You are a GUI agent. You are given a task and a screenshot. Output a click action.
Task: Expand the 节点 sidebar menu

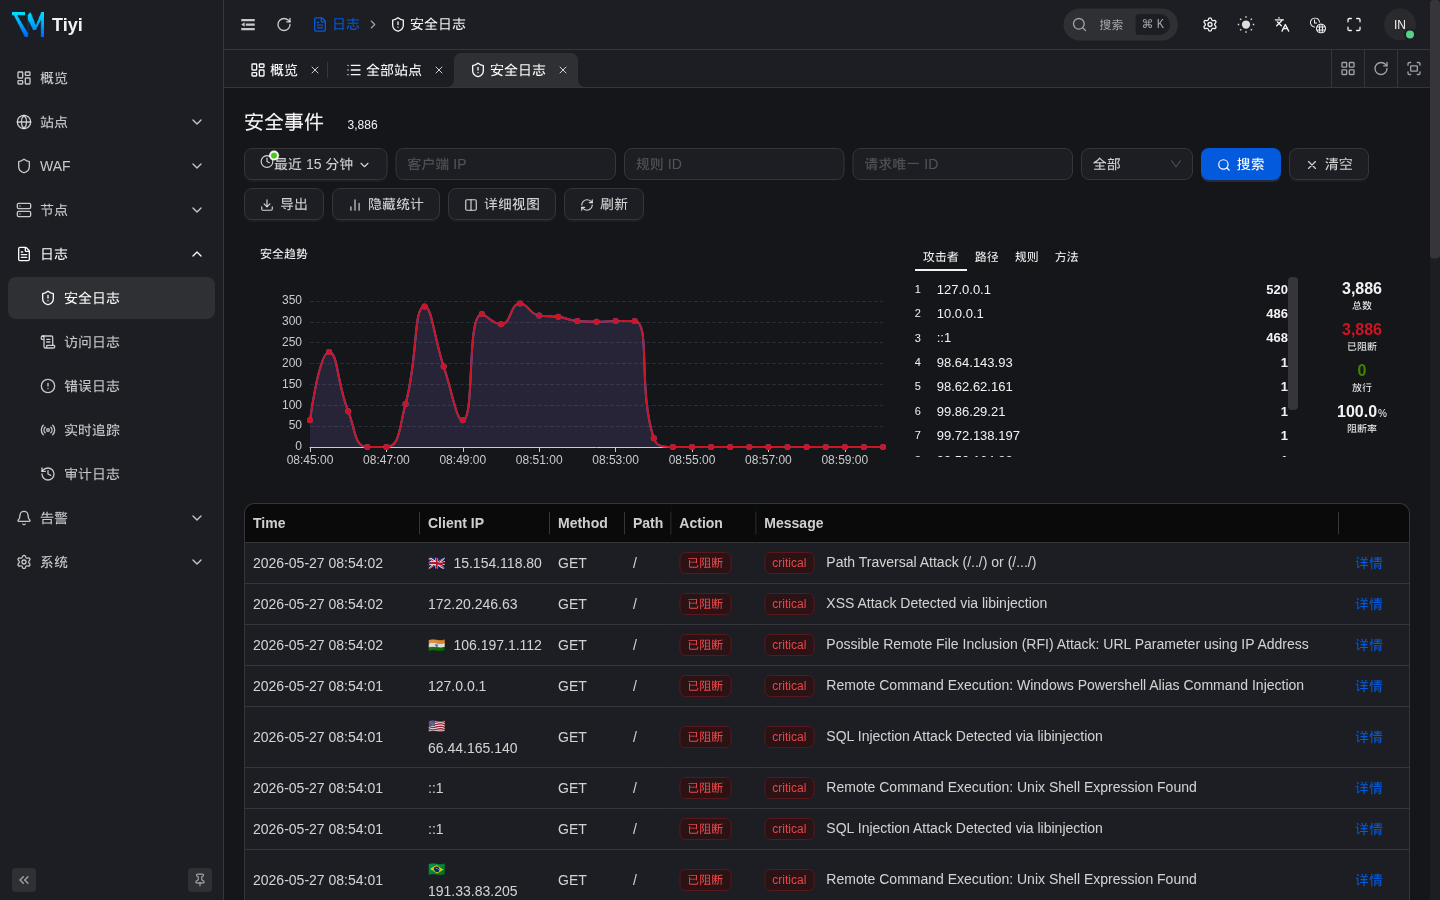111,210
